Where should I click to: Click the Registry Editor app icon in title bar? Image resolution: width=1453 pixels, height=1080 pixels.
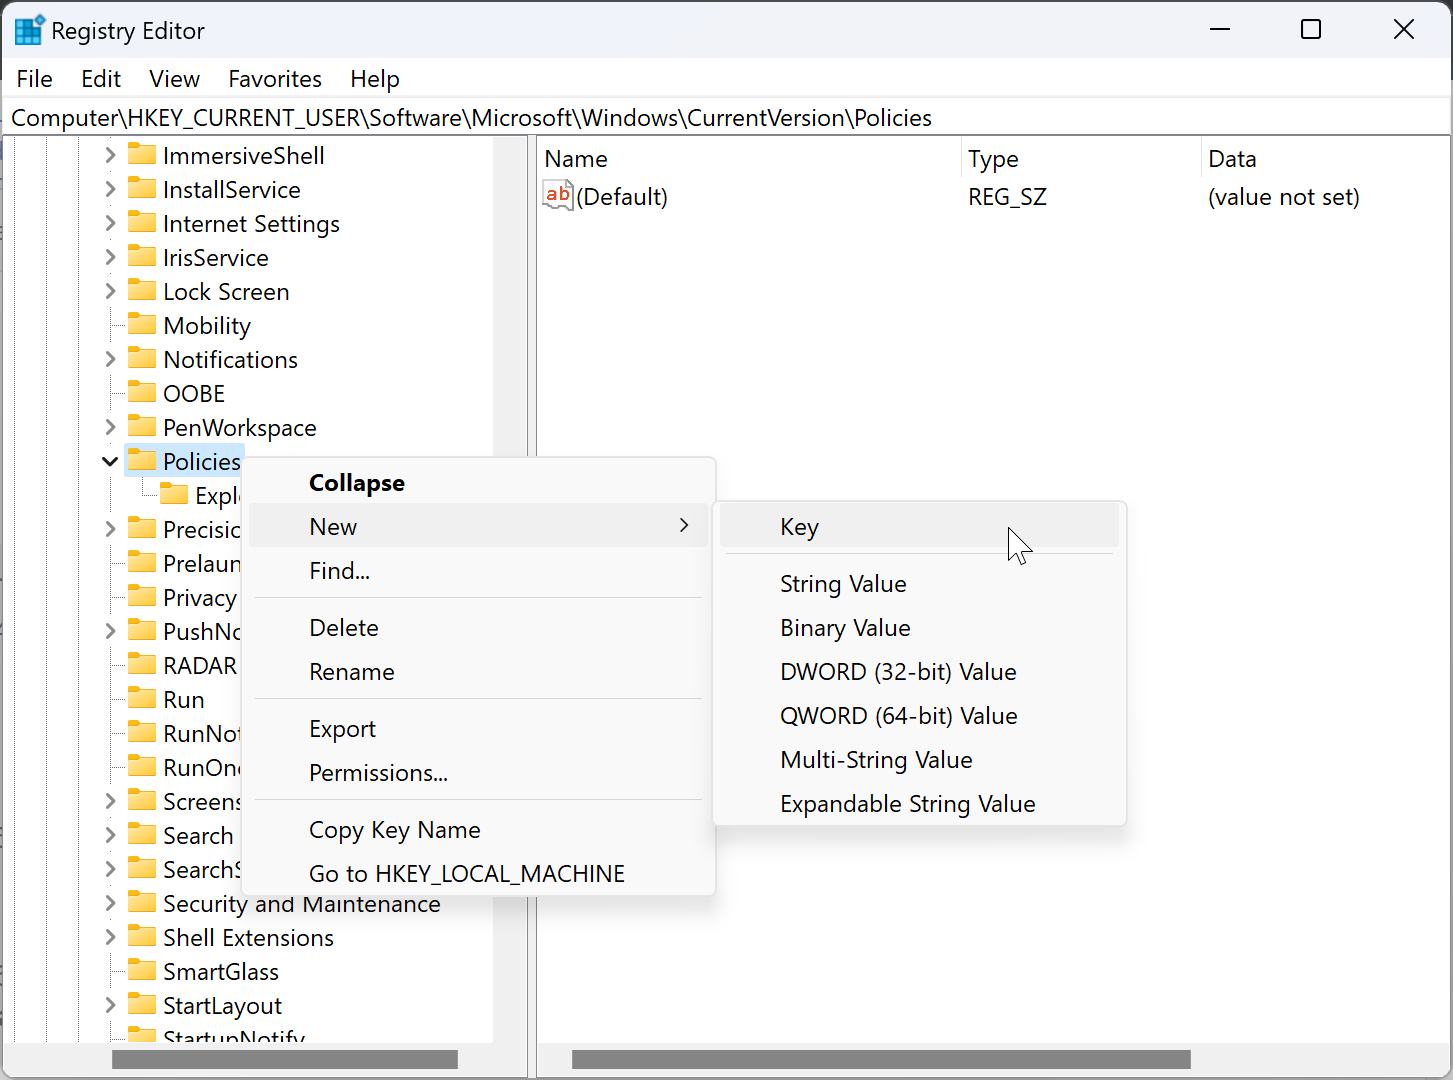click(29, 30)
